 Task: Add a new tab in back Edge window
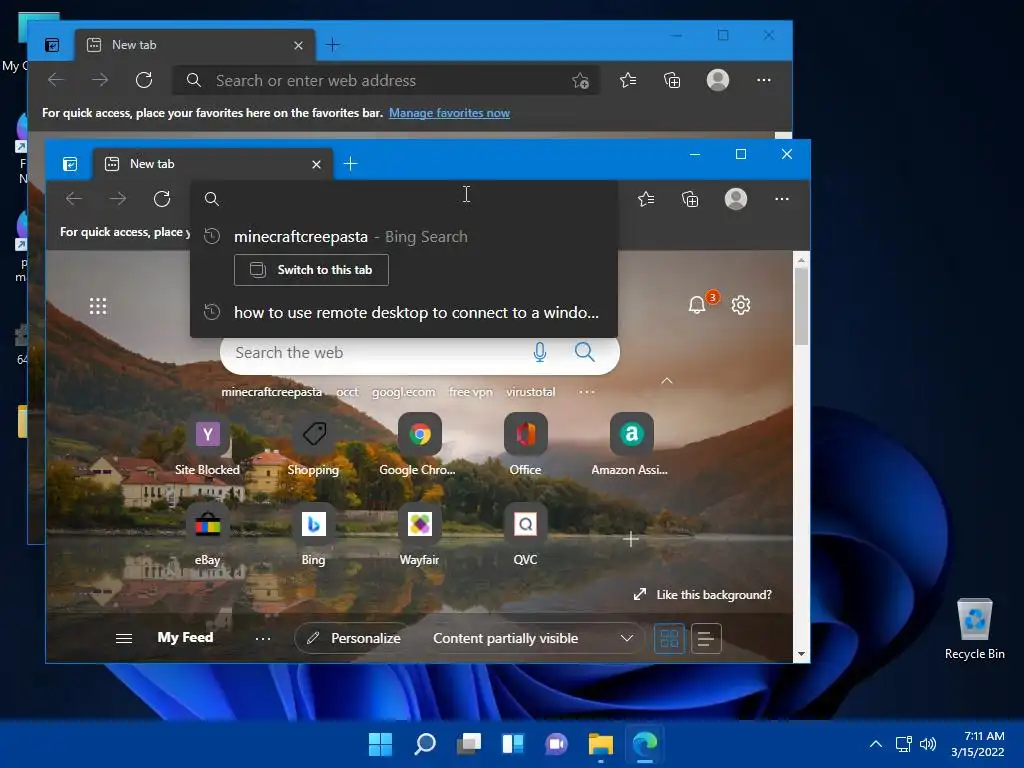click(x=332, y=45)
